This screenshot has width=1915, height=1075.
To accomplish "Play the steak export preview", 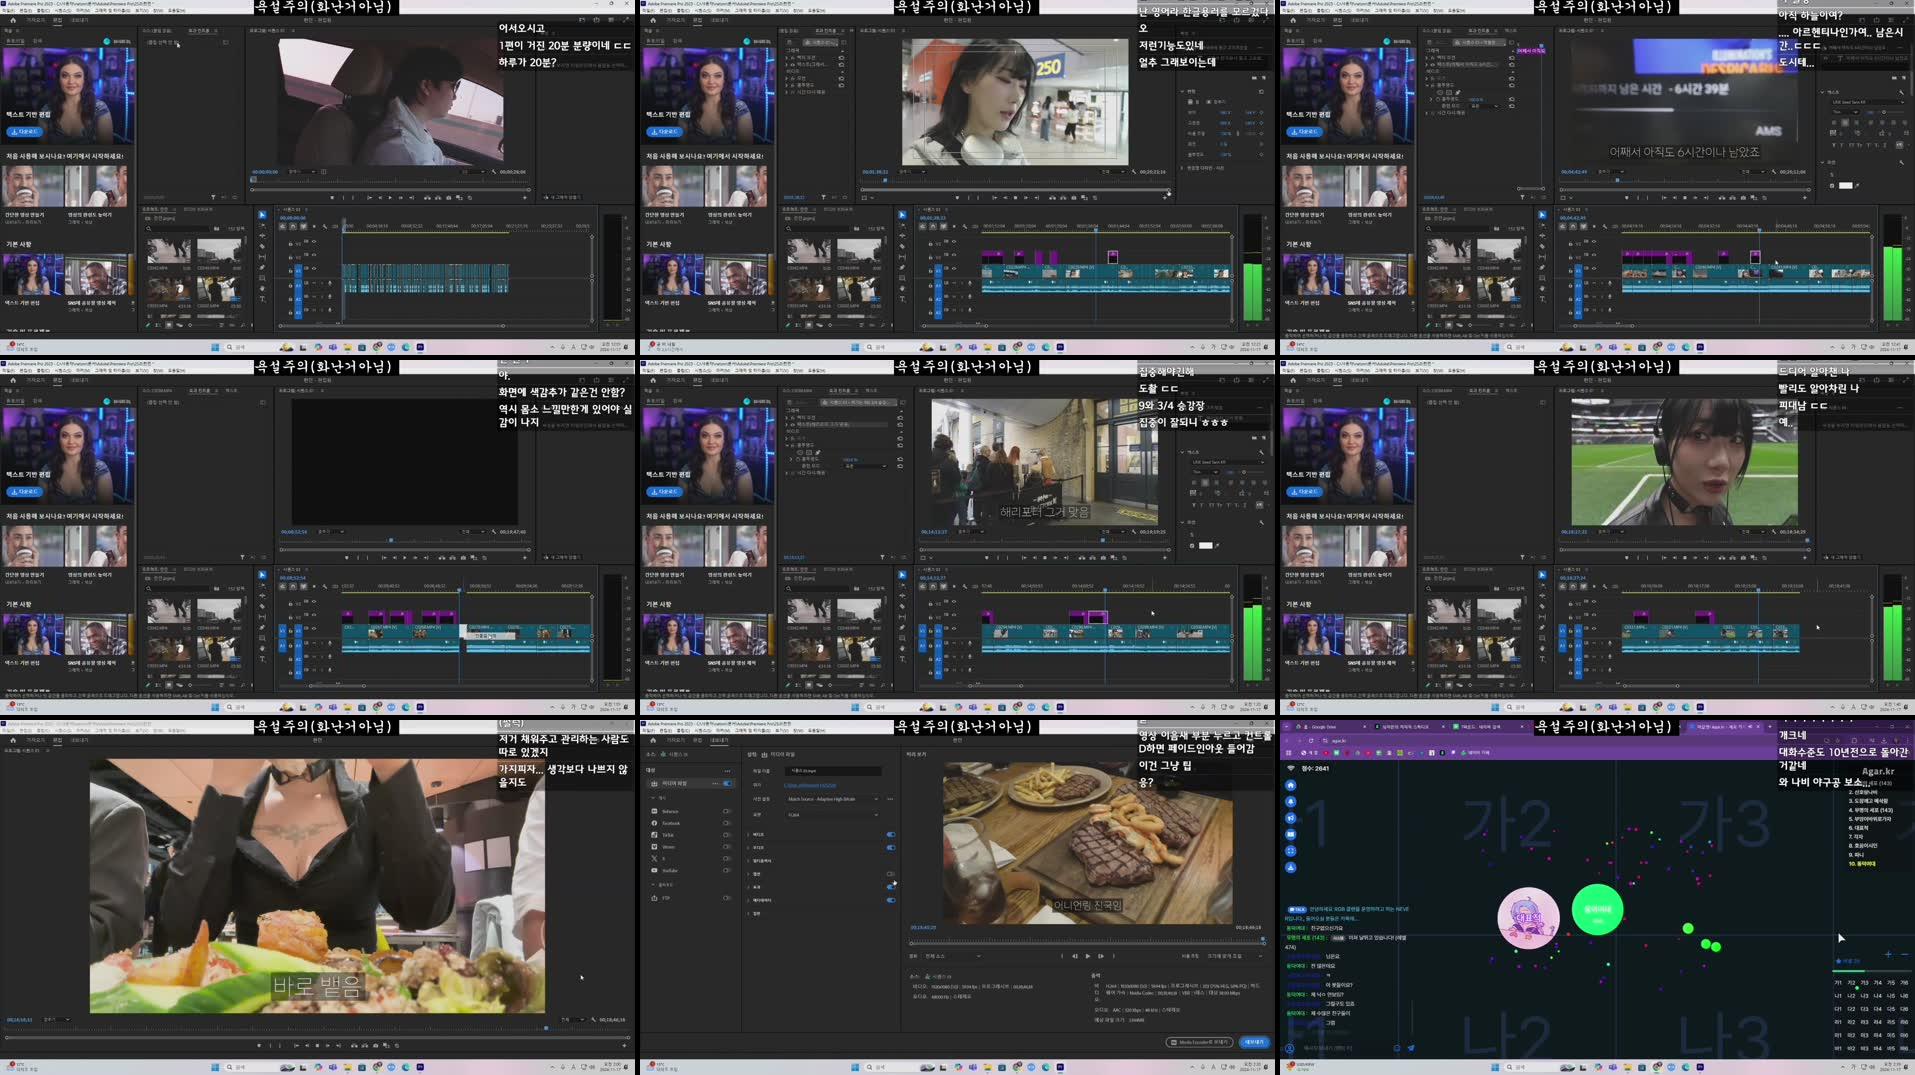I will click(1087, 956).
